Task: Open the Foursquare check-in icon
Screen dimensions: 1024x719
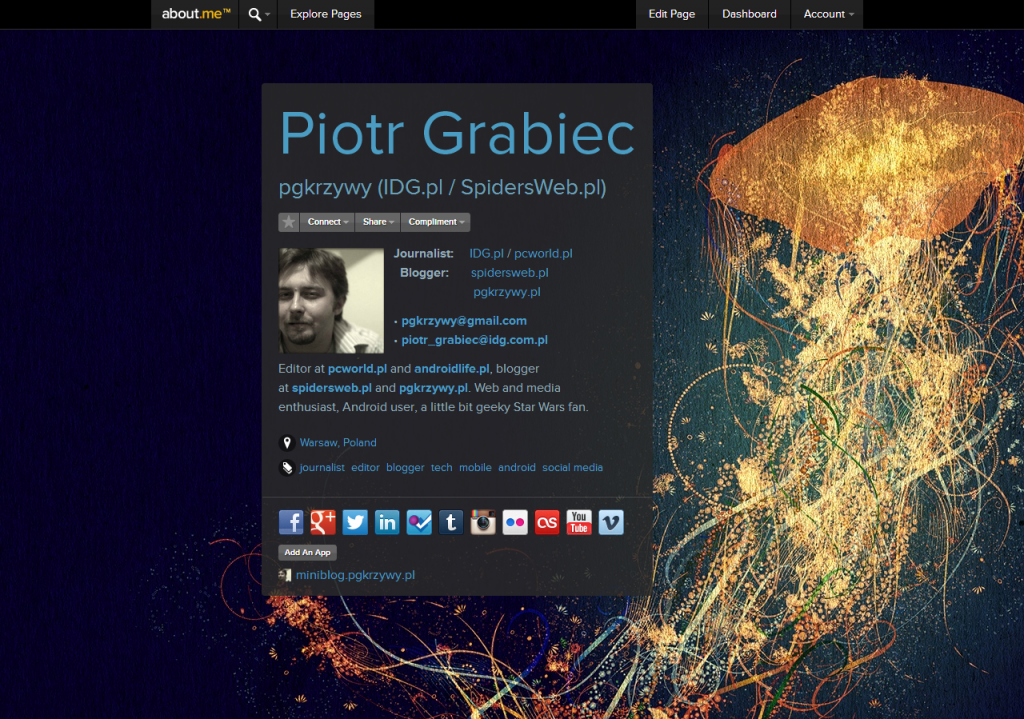Action: (419, 522)
